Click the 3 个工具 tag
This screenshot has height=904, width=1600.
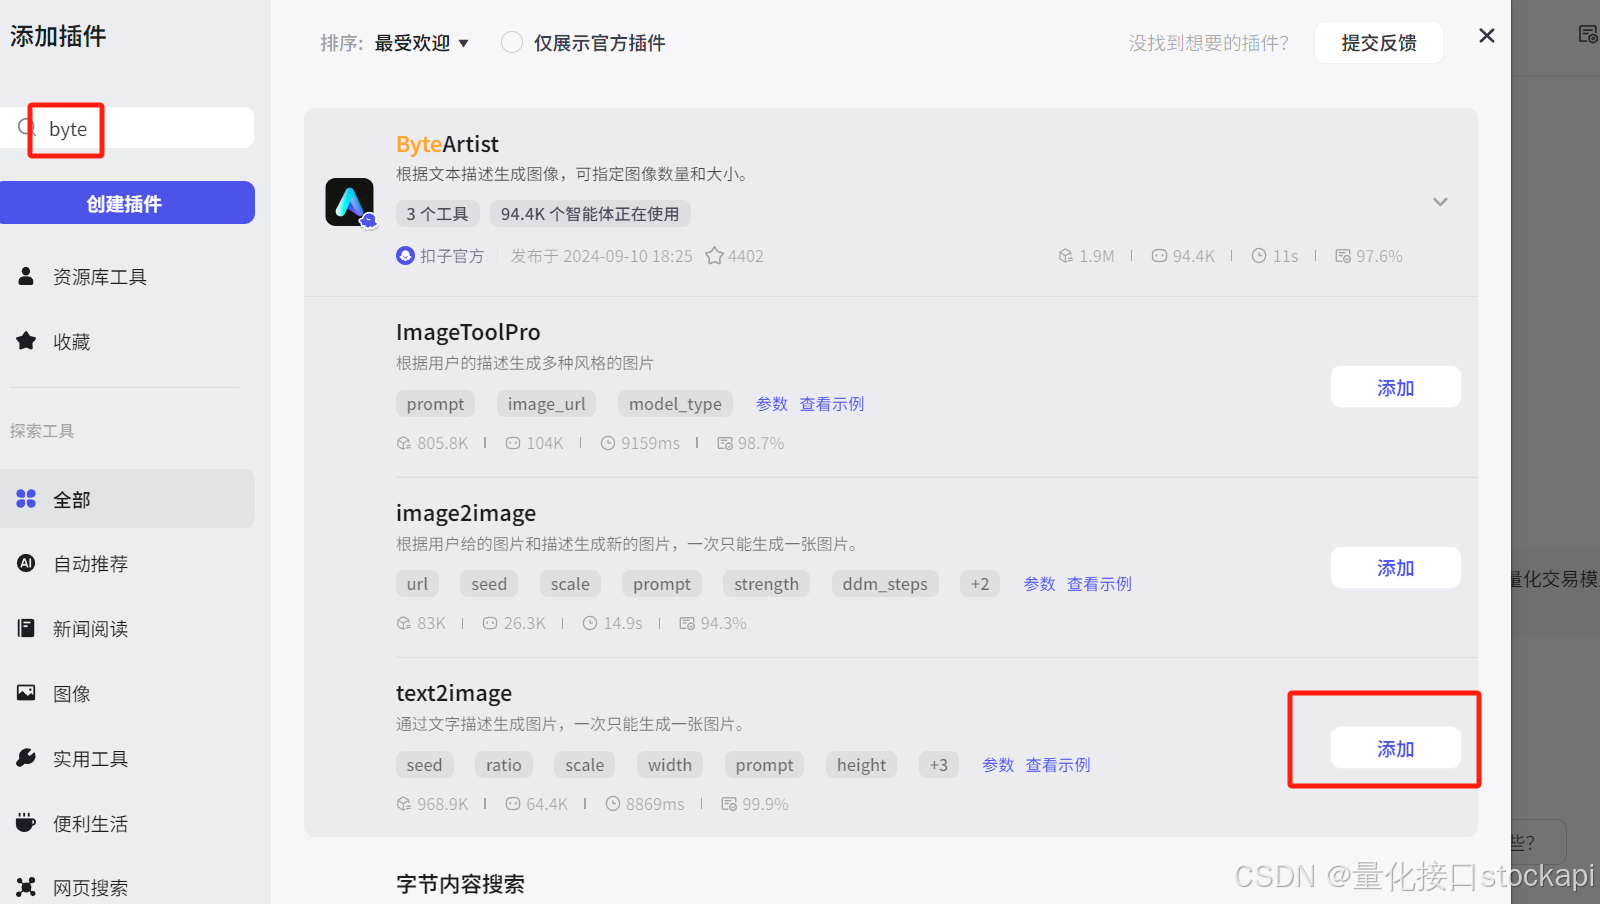tap(437, 214)
